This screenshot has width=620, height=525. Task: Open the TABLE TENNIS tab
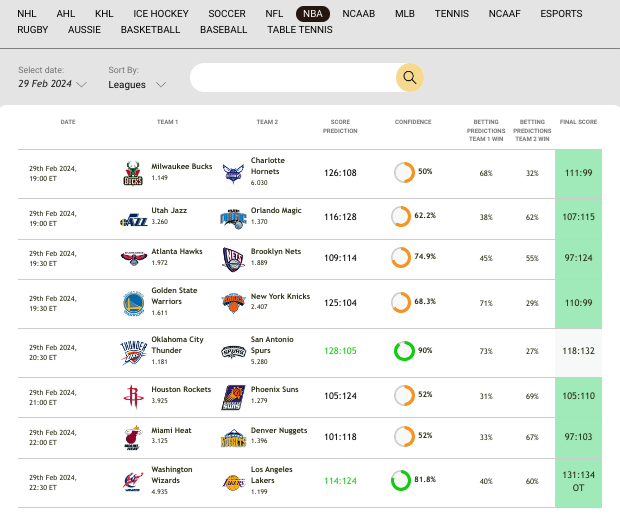click(300, 30)
